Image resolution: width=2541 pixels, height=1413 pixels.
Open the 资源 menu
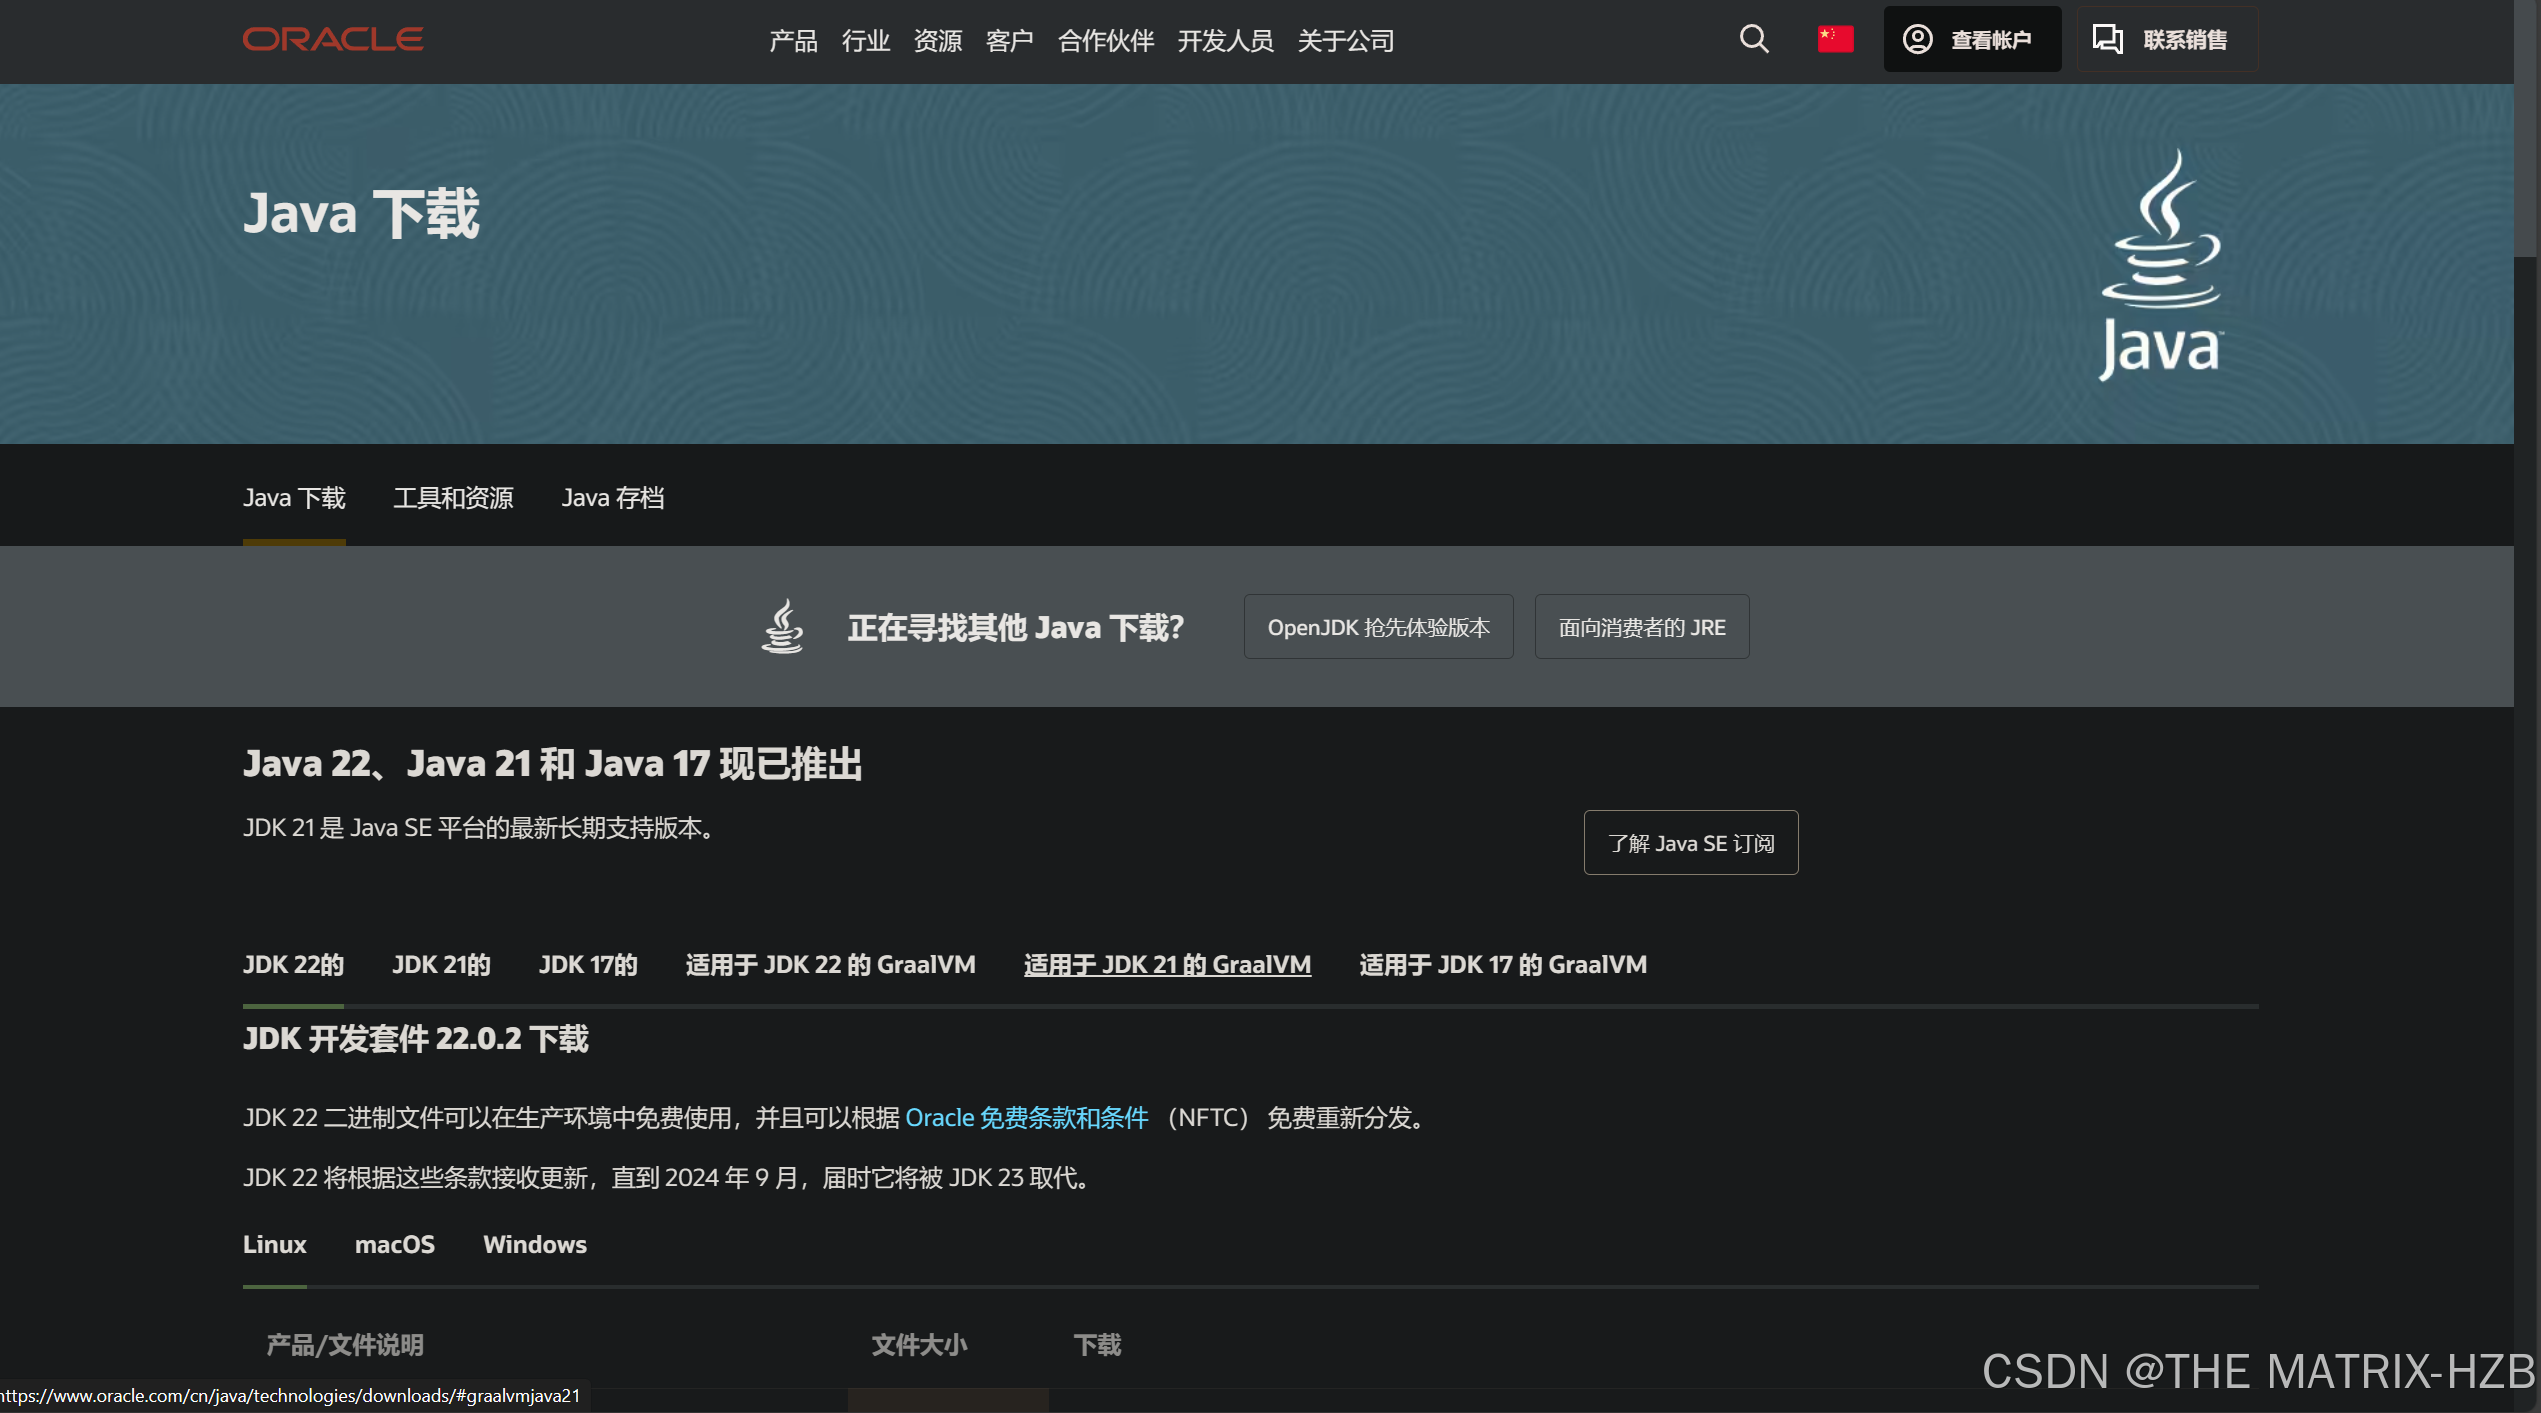coord(937,41)
